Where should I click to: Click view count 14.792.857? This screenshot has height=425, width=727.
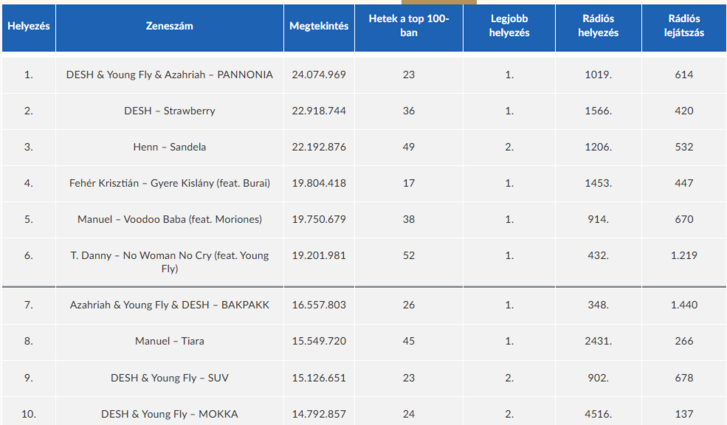tap(319, 414)
